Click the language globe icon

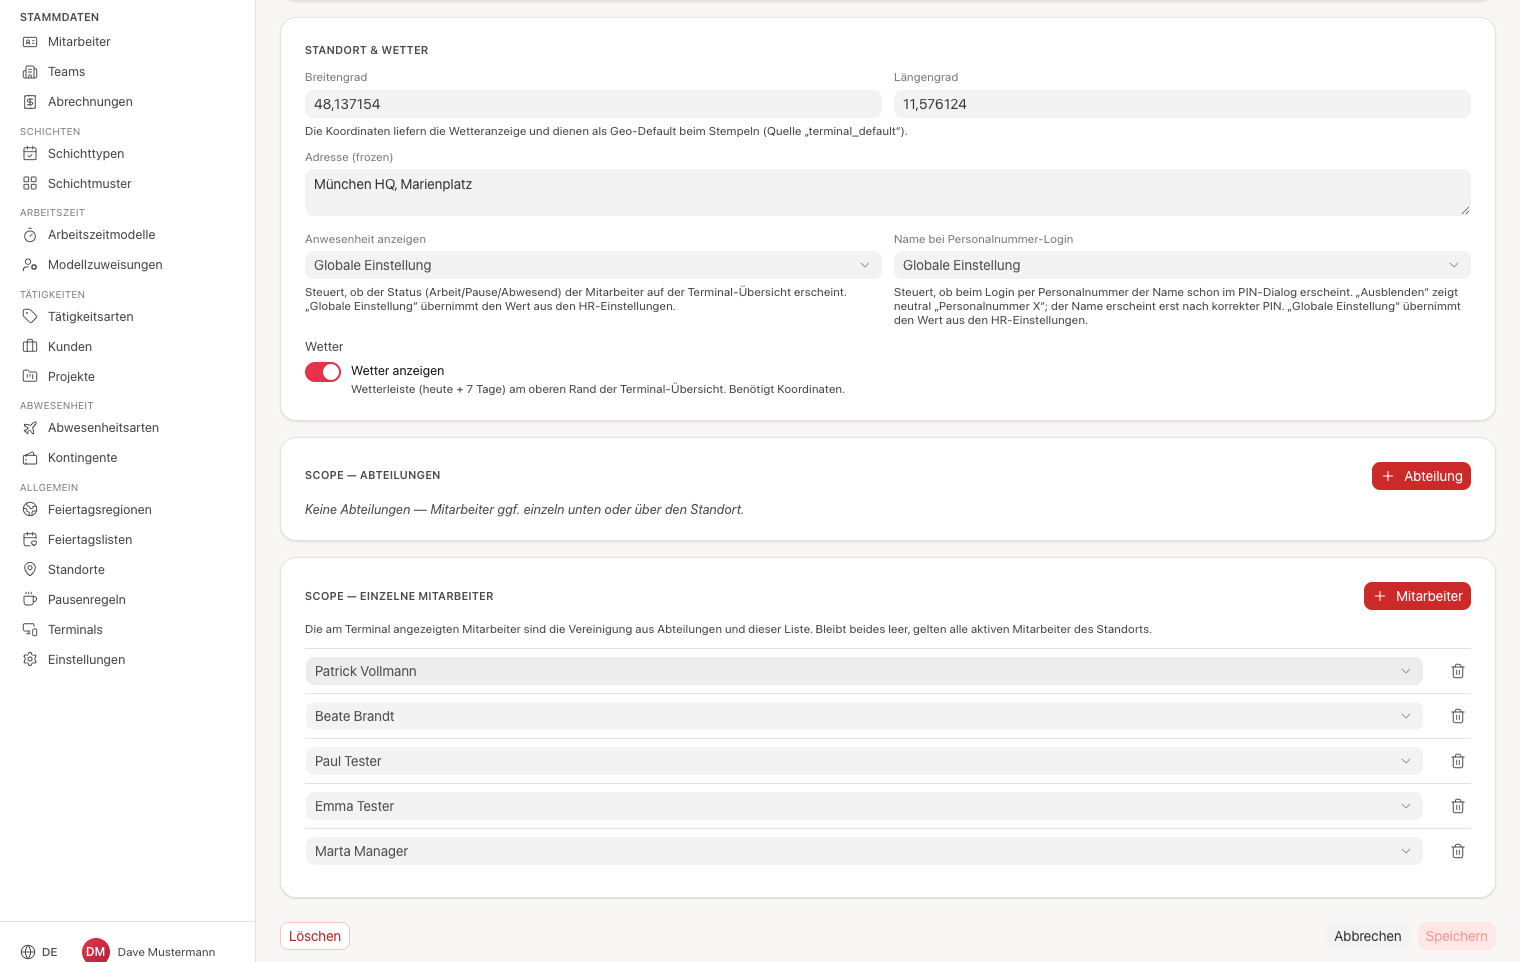[x=28, y=952]
